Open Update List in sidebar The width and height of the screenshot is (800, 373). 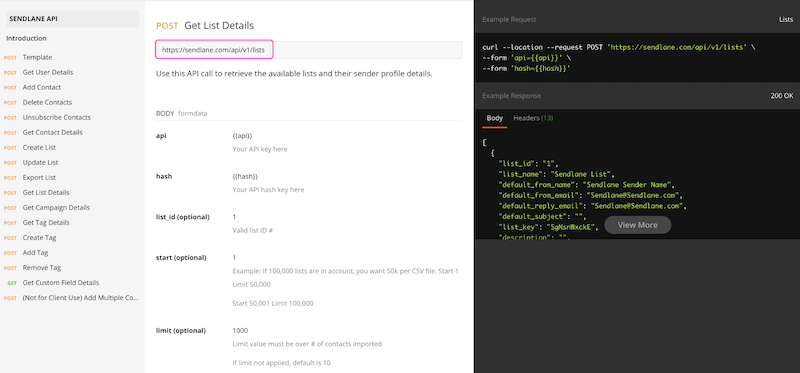click(40, 162)
